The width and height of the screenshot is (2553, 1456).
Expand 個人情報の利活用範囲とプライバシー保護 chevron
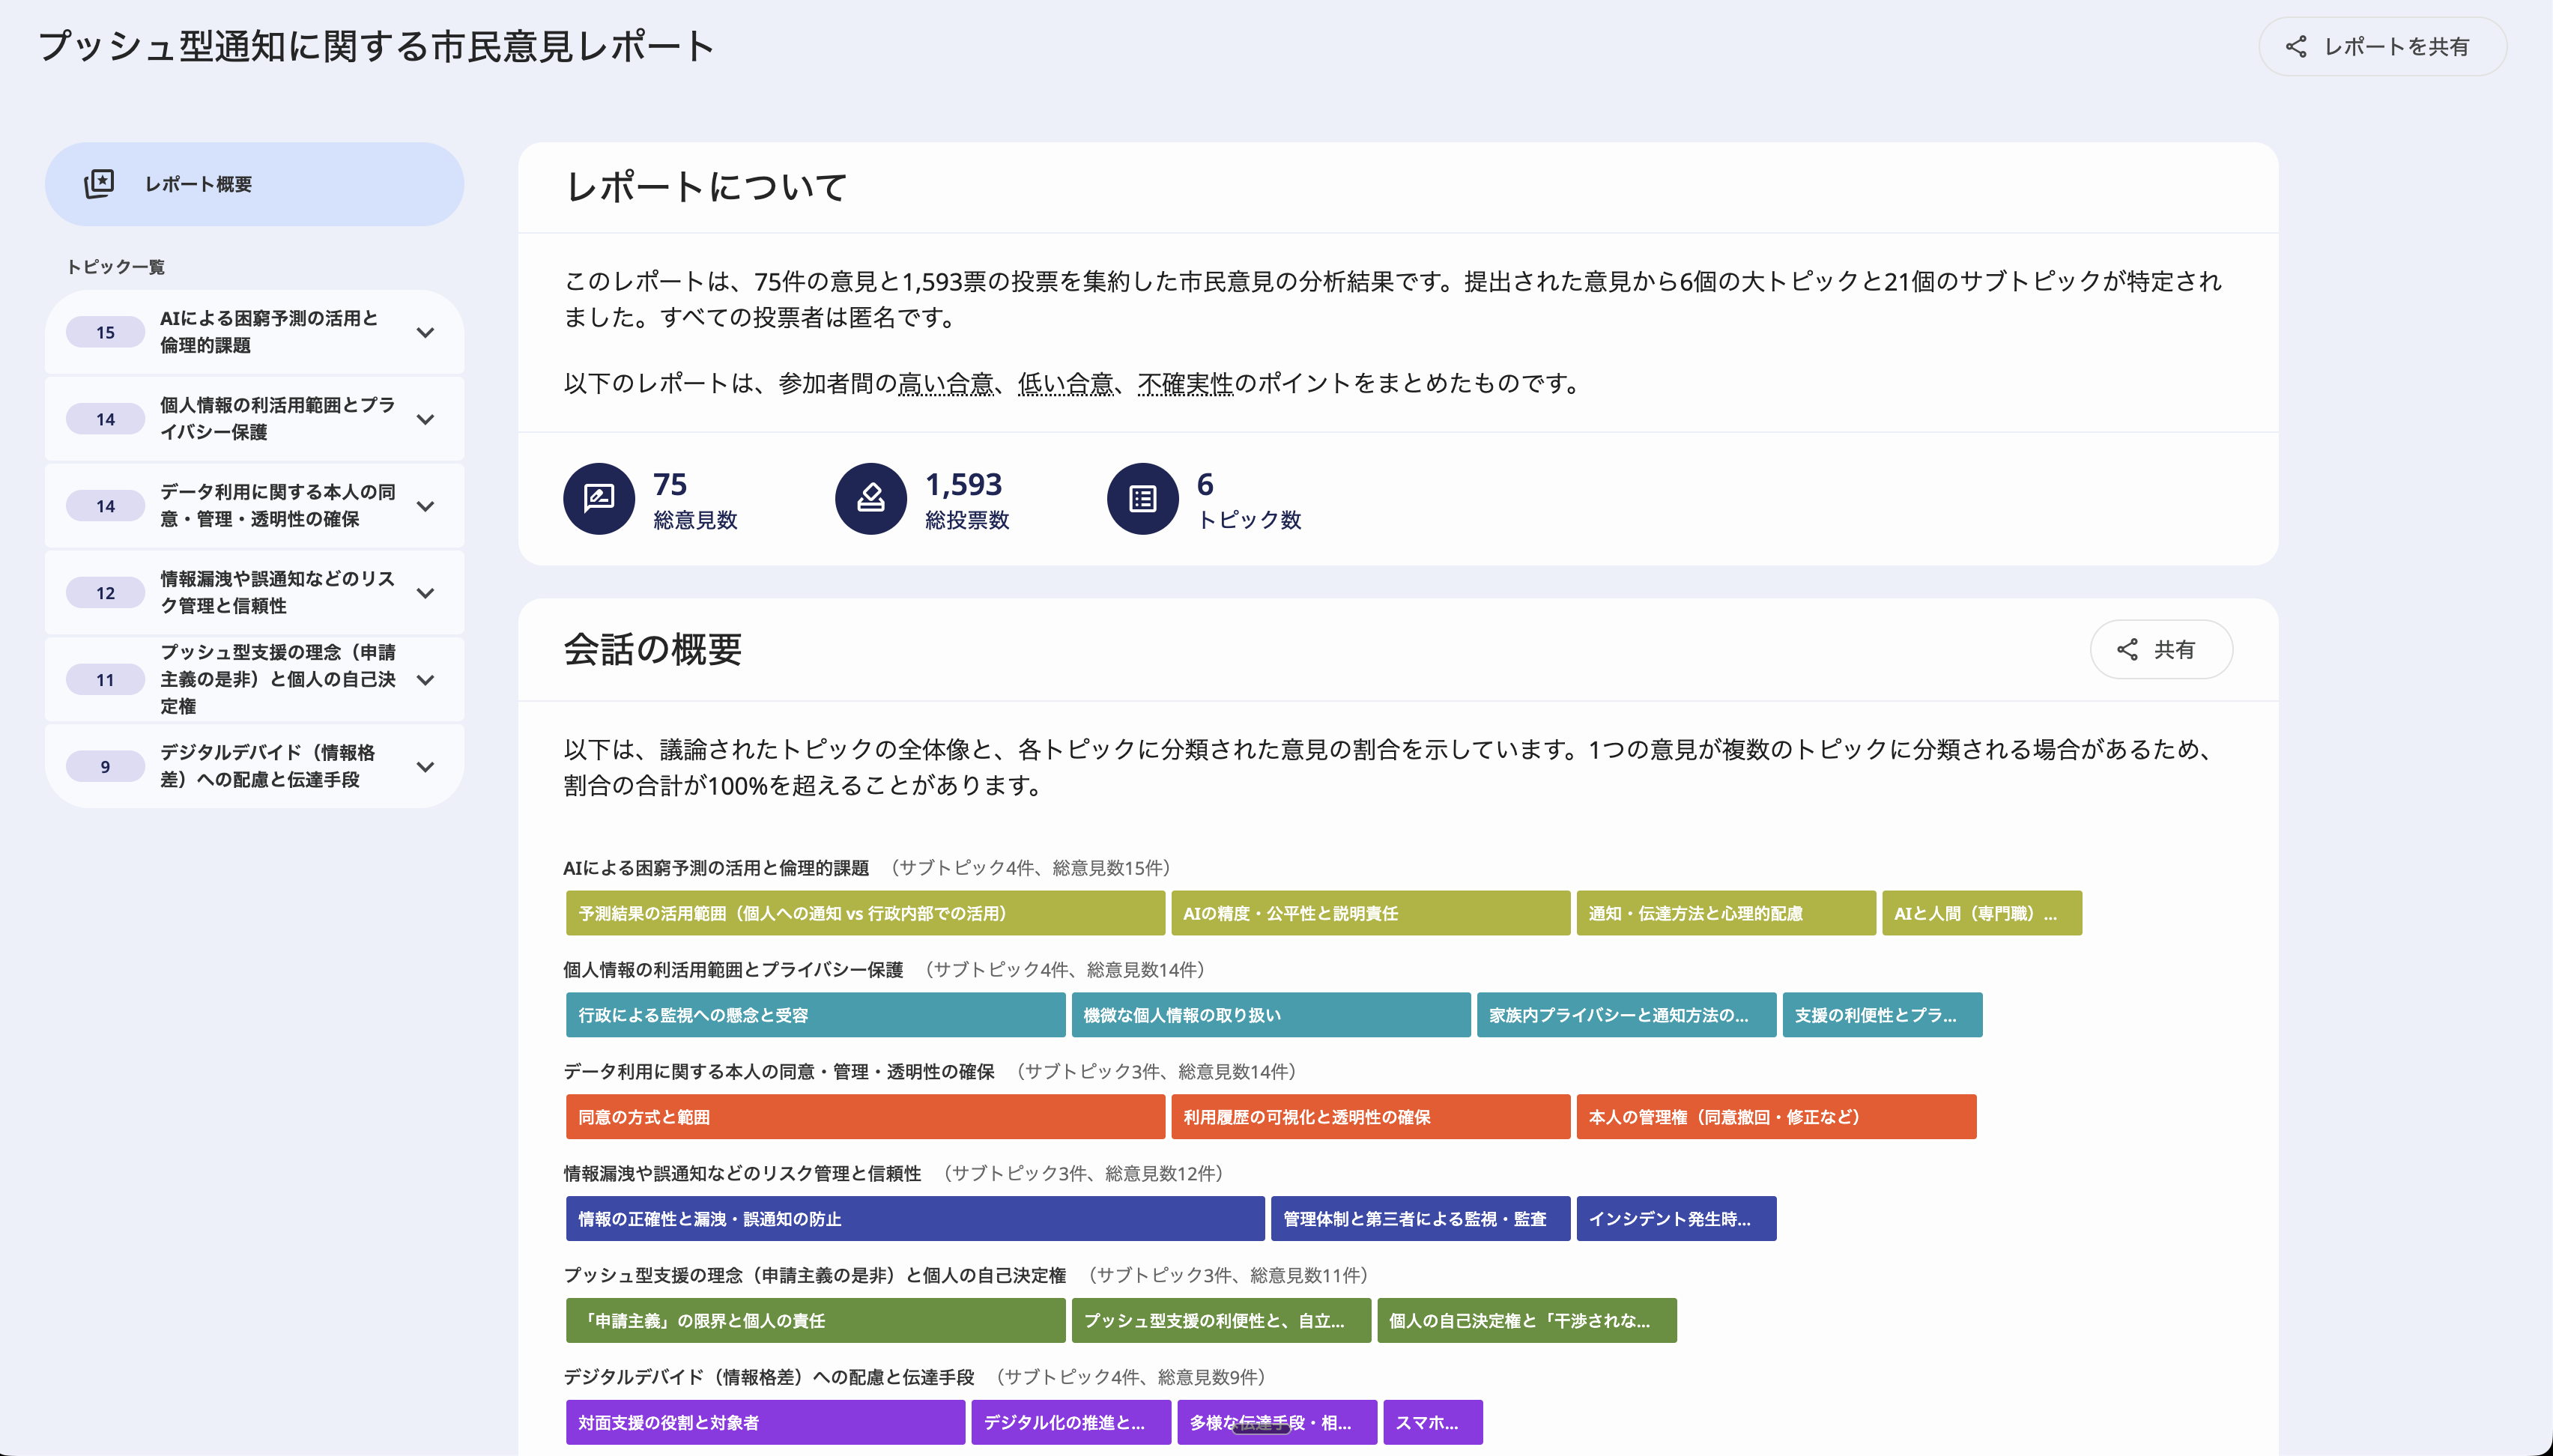click(426, 419)
